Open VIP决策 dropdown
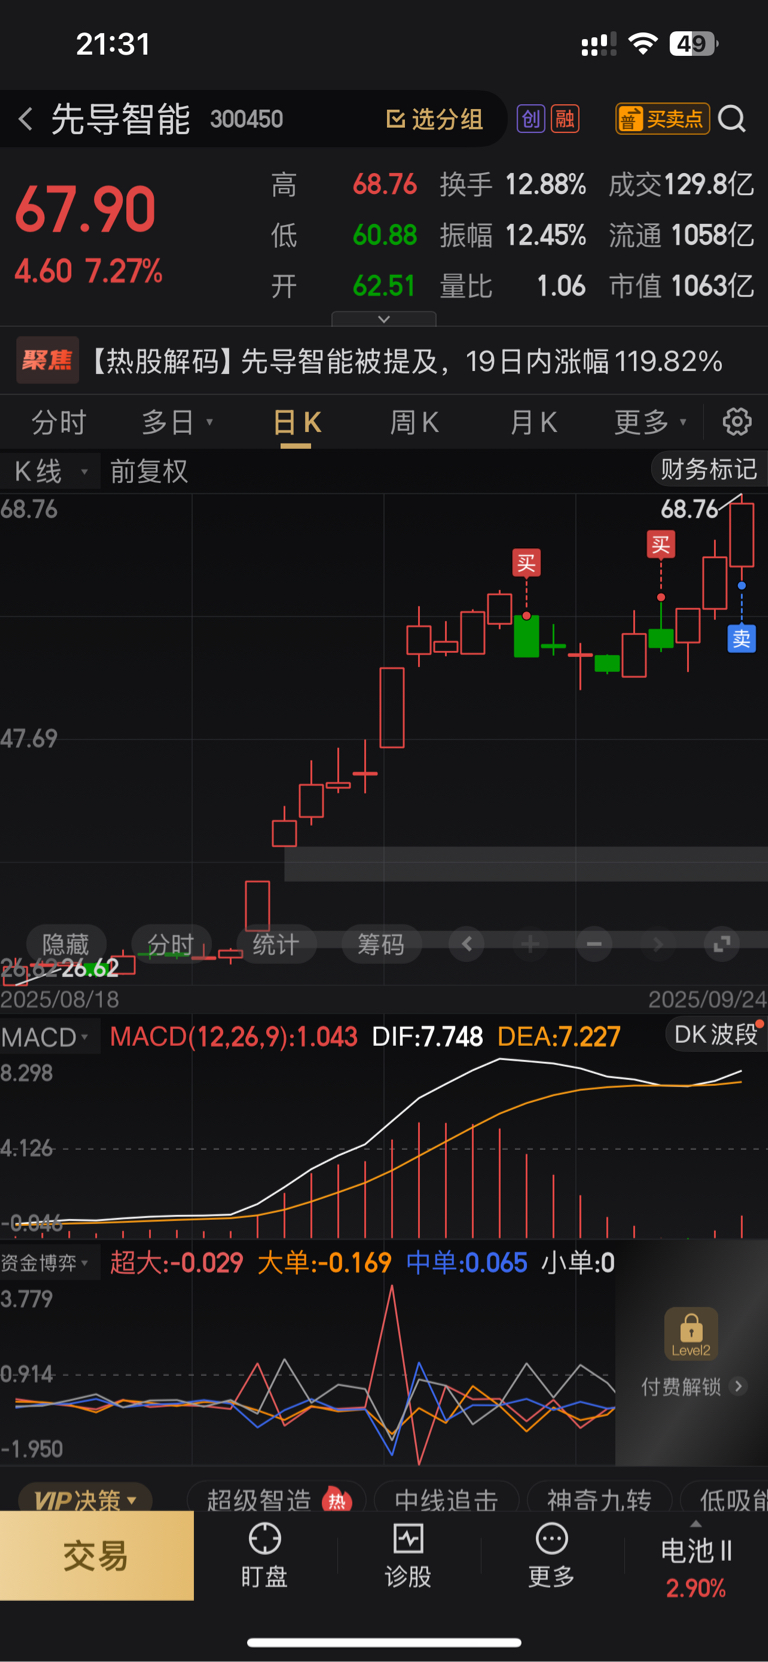The image size is (768, 1662). click(85, 1500)
